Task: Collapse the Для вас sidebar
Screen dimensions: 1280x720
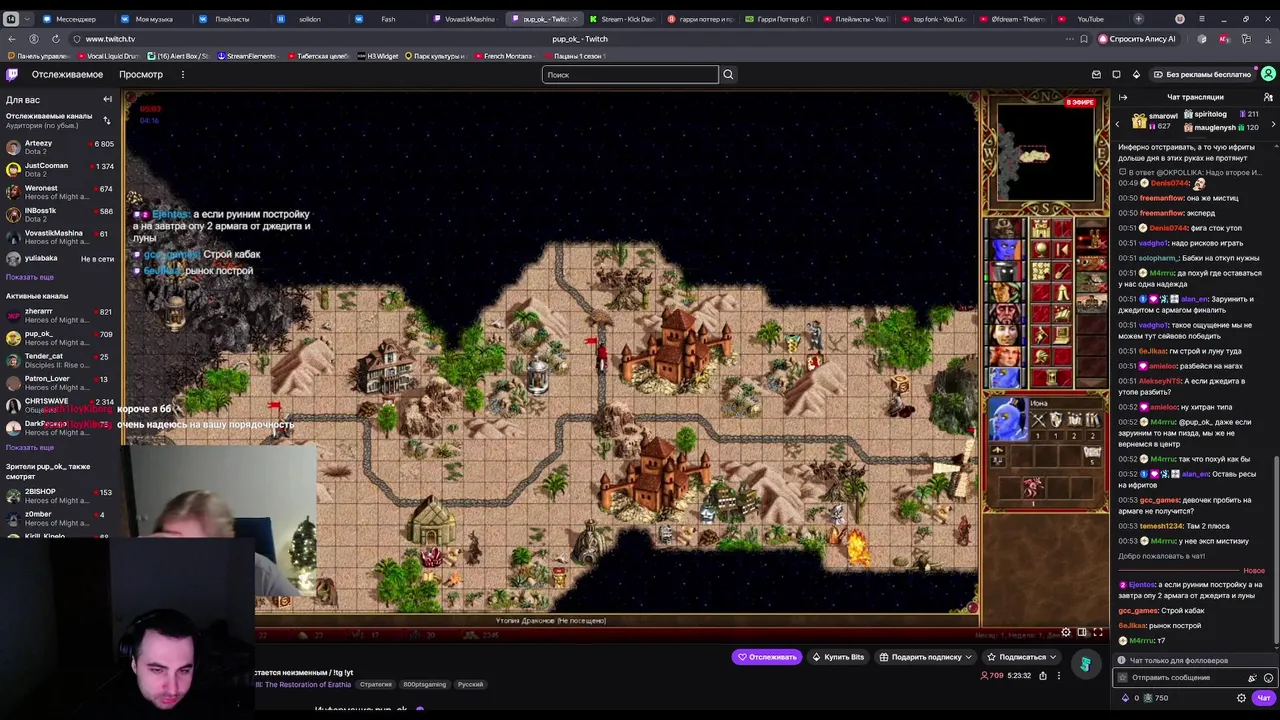Action: 107,99
